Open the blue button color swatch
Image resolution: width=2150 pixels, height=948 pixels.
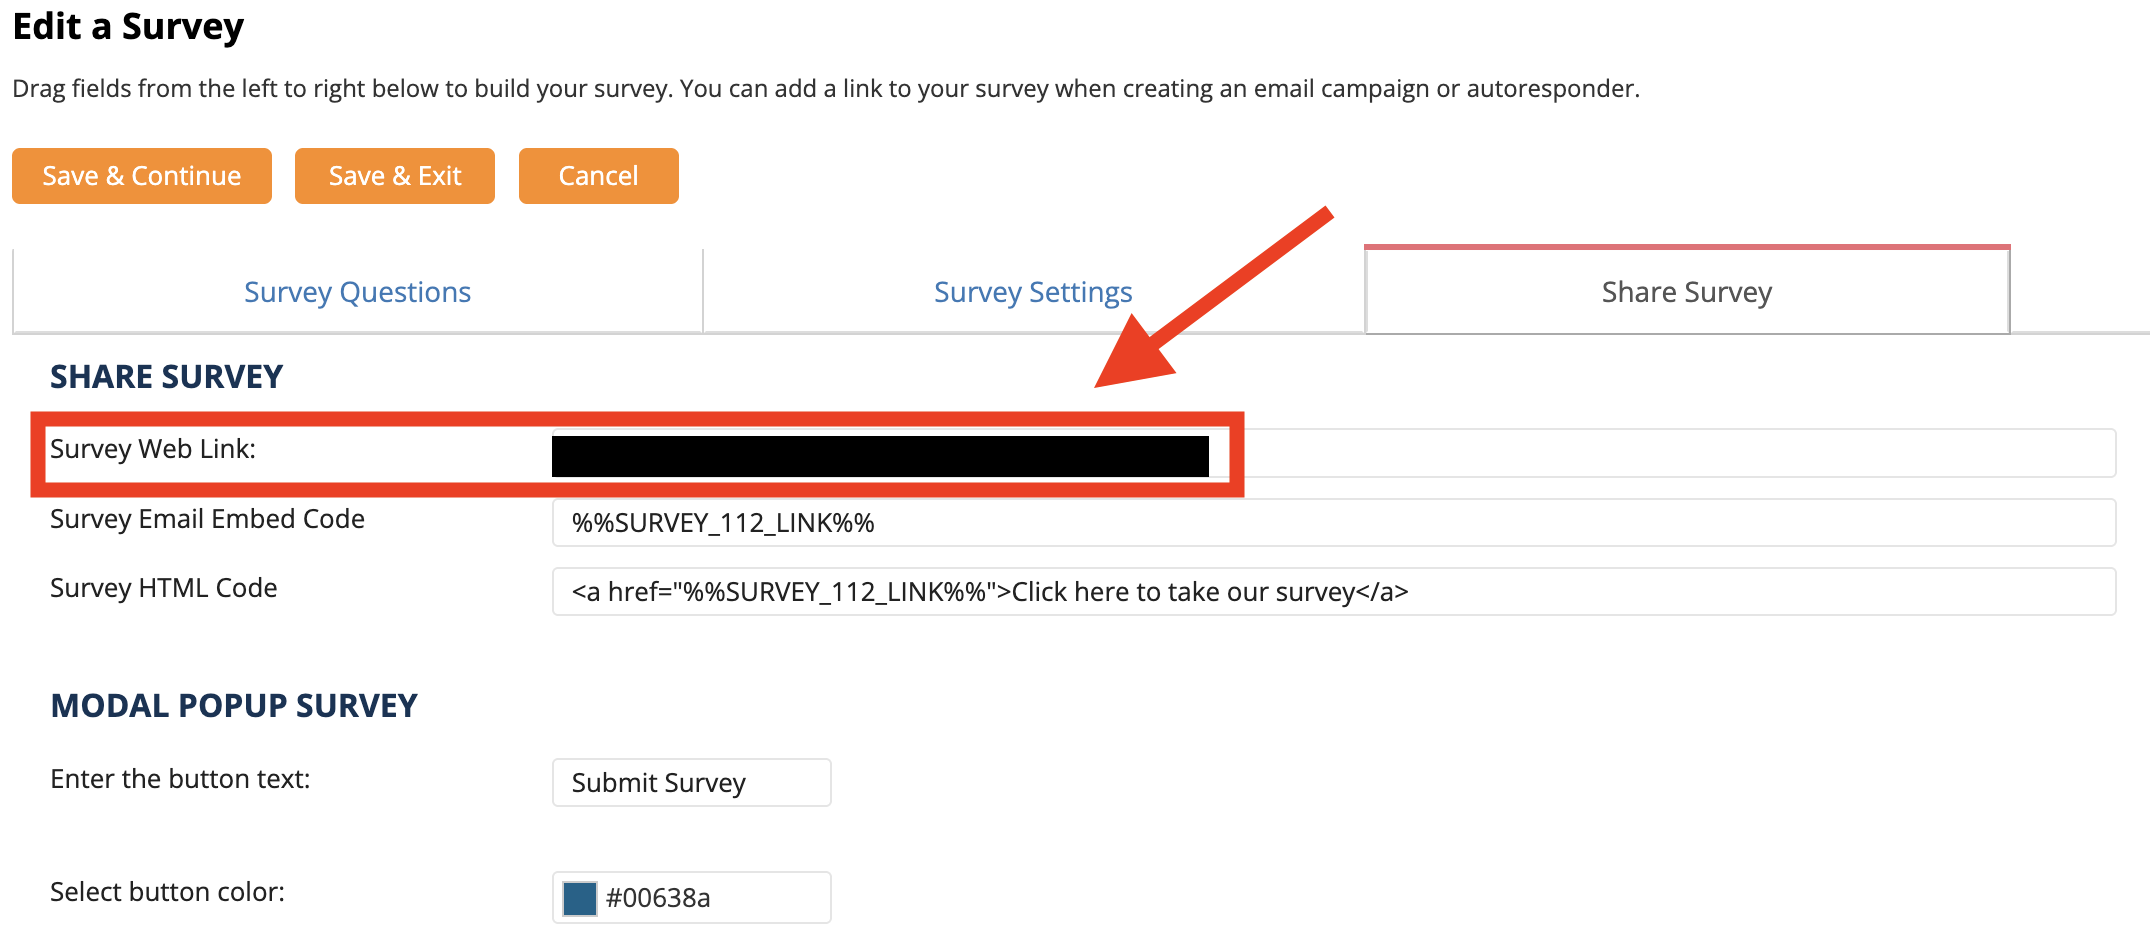(580, 898)
